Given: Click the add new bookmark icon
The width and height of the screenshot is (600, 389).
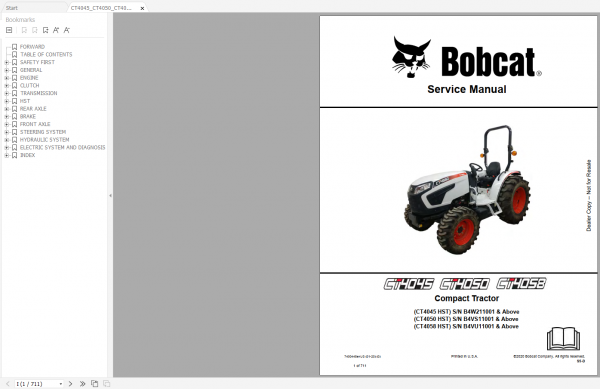Looking at the screenshot, I should click(x=46, y=30).
